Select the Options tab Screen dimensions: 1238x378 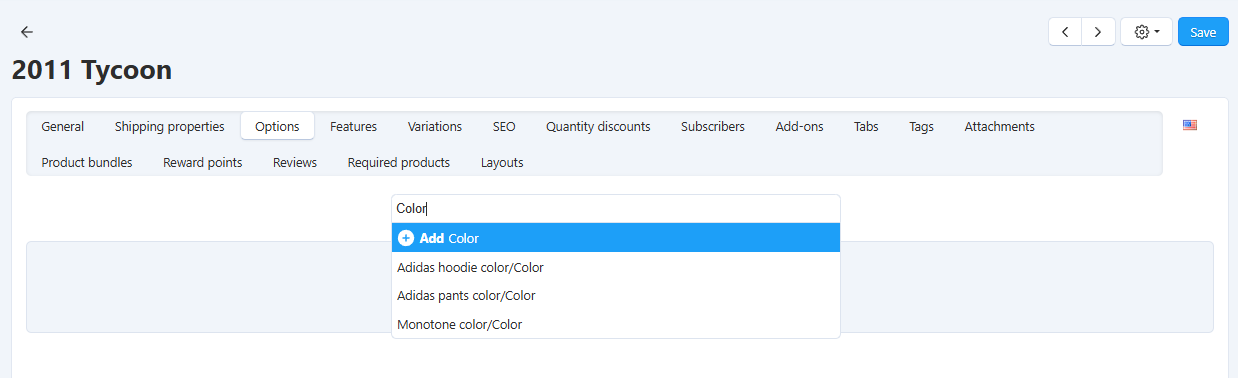[277, 126]
